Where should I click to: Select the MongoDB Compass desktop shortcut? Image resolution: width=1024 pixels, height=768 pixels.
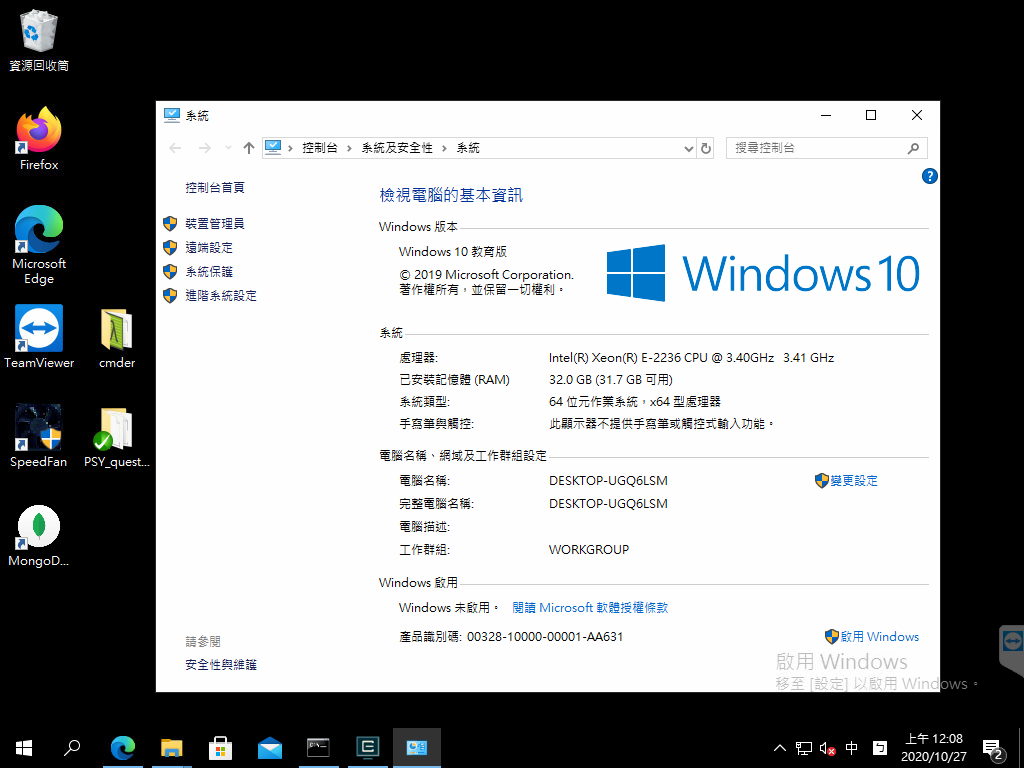click(x=39, y=536)
